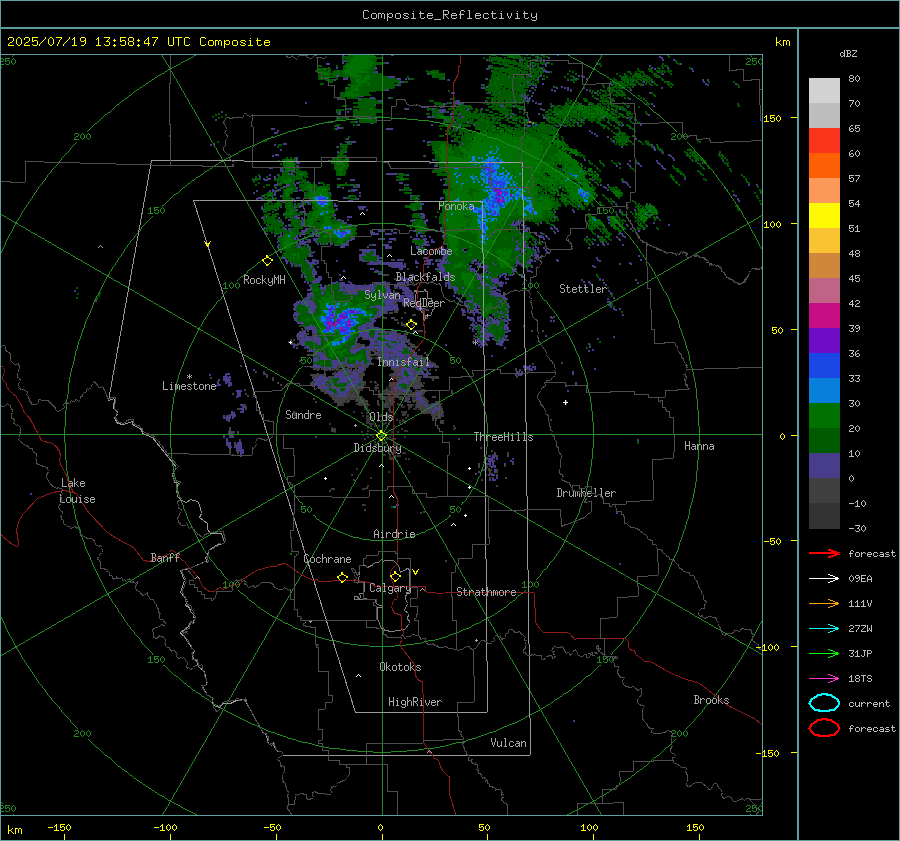Click the Strathmore label

coord(486,592)
